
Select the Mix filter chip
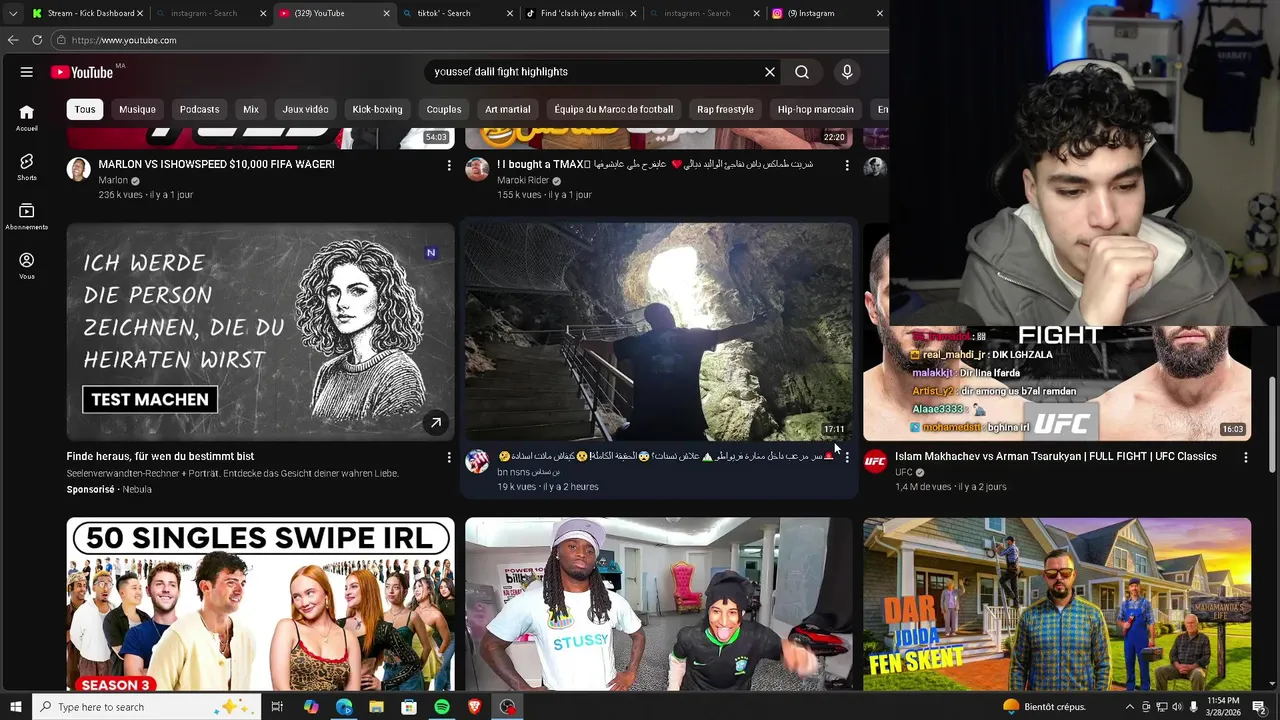pyautogui.click(x=251, y=109)
